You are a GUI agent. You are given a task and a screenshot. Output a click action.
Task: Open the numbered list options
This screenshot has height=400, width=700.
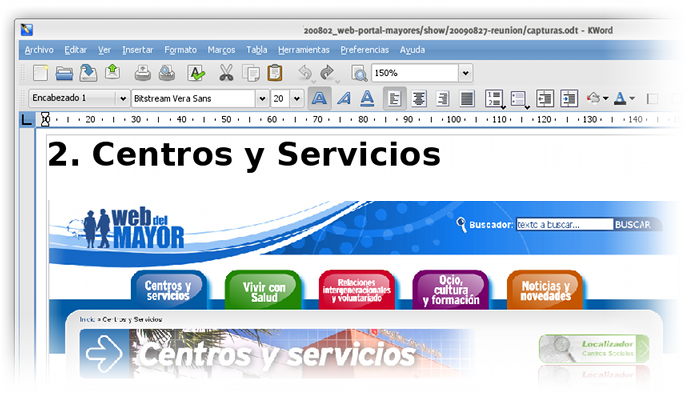(x=495, y=99)
